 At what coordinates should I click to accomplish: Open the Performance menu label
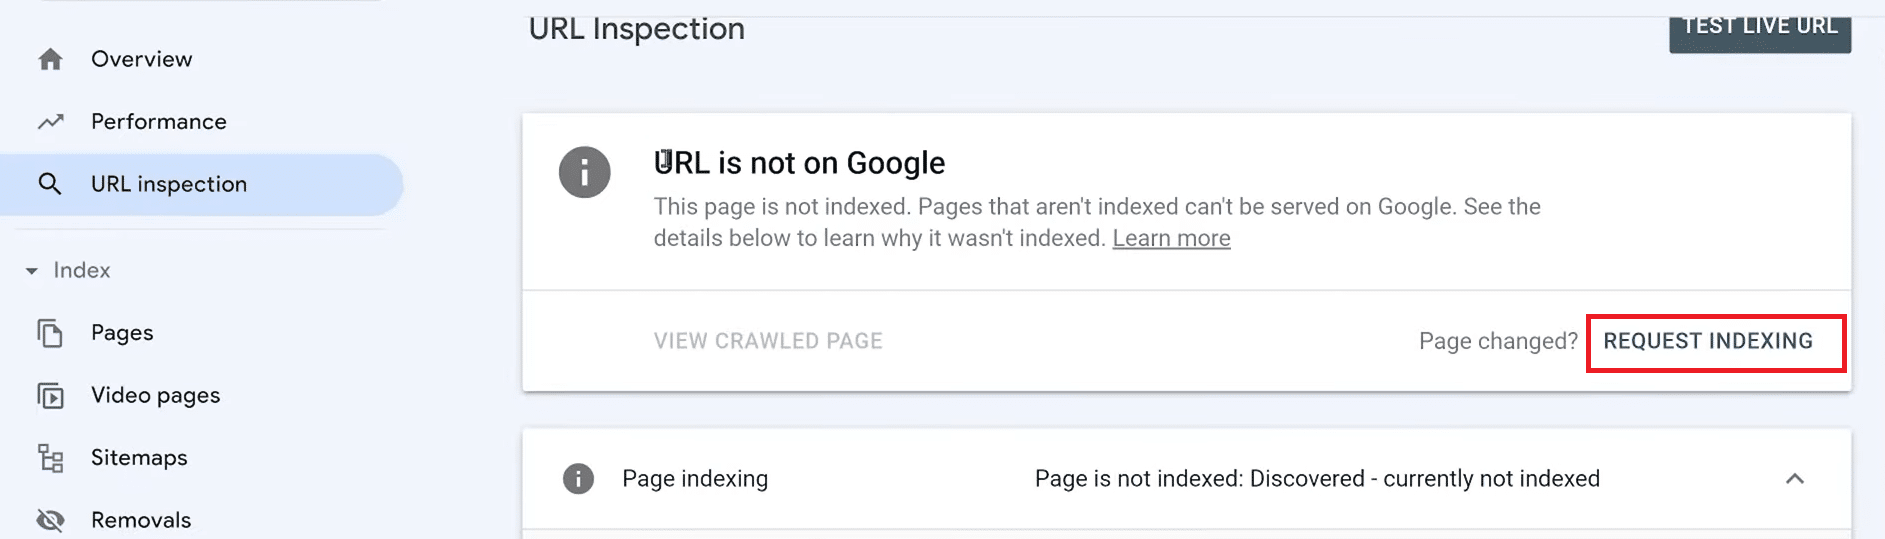[159, 122]
